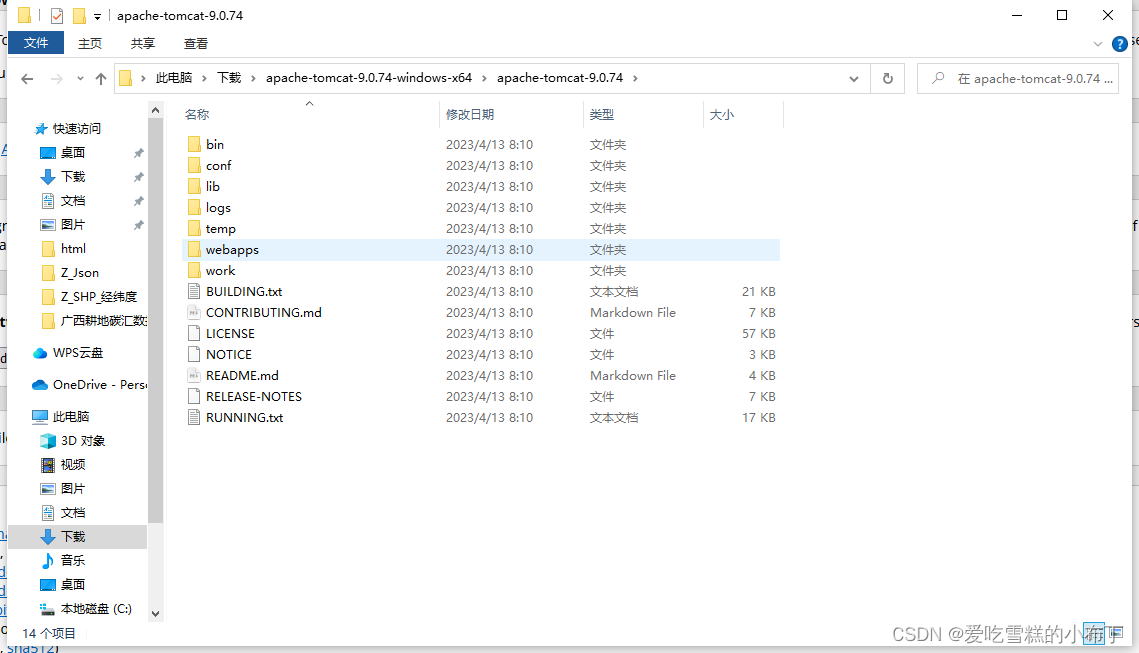1139x653 pixels.
Task: Sort by the 大小 column header
Action: coord(744,115)
